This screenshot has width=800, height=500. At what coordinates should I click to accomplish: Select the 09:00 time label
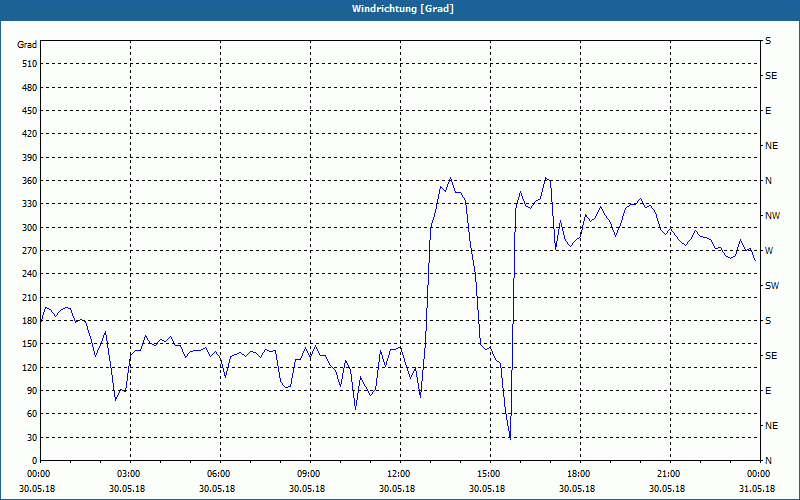310,474
